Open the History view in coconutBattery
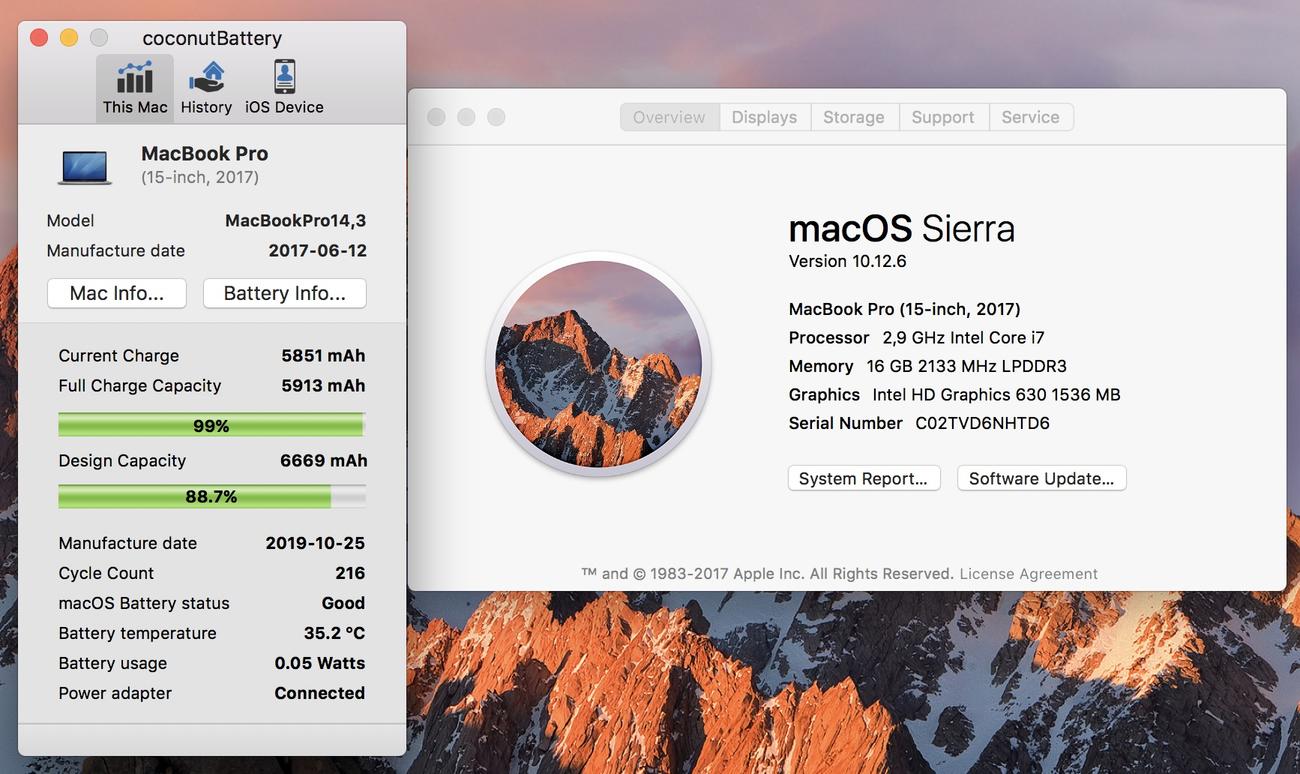This screenshot has width=1300, height=774. (206, 88)
